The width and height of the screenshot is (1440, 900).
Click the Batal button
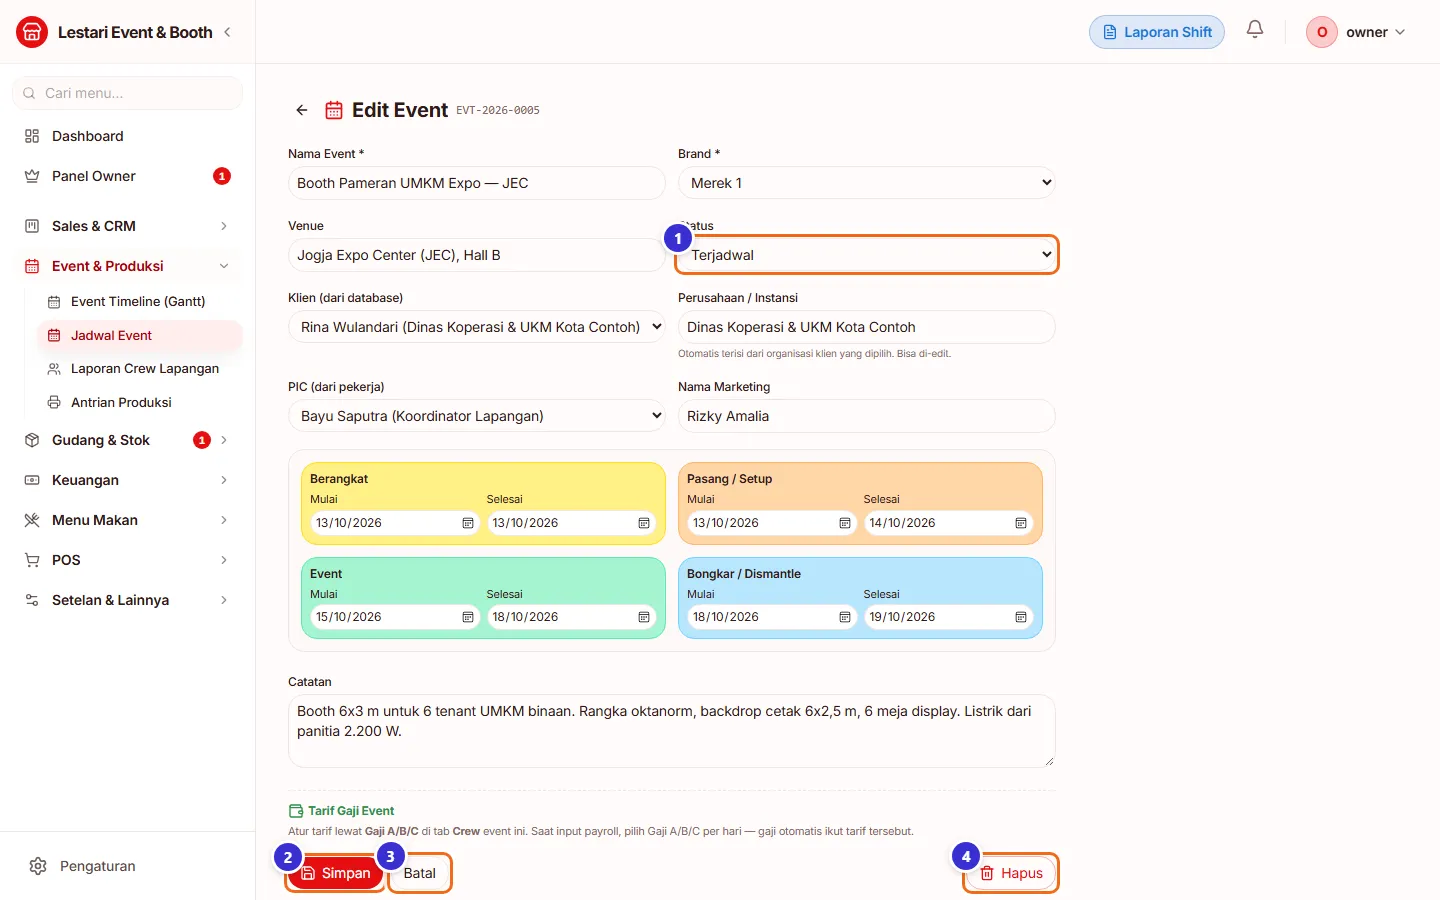(x=420, y=873)
